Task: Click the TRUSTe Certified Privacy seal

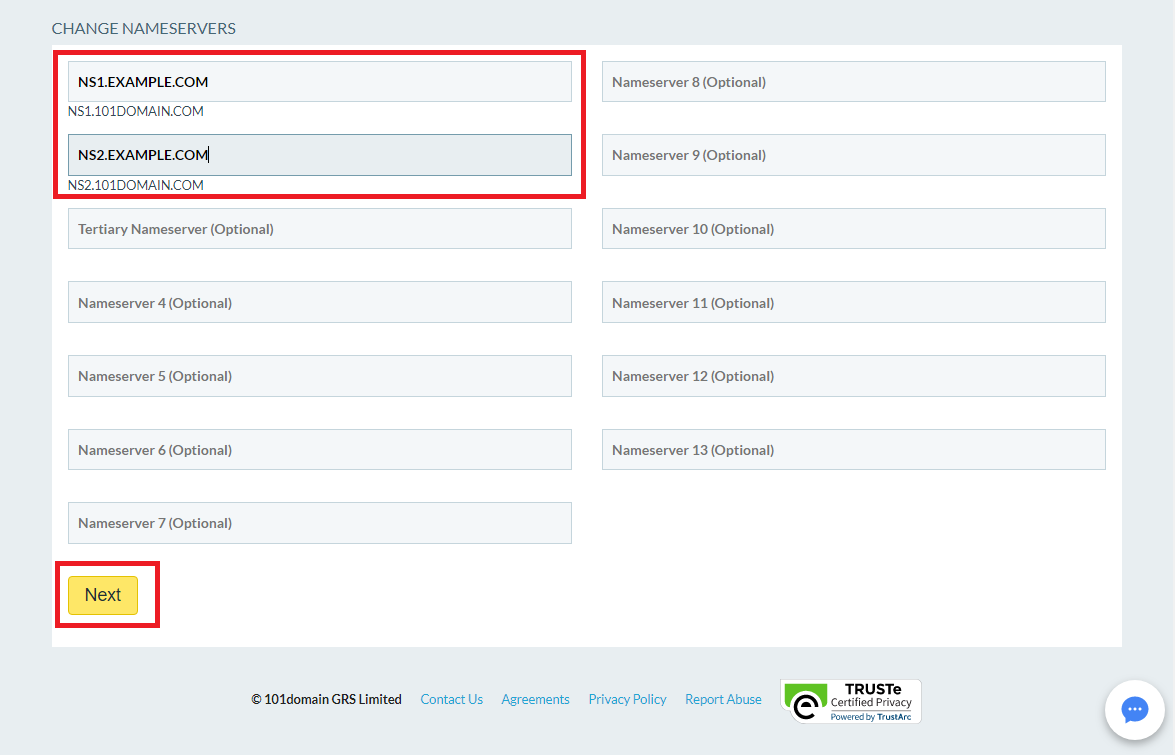Action: click(849, 700)
